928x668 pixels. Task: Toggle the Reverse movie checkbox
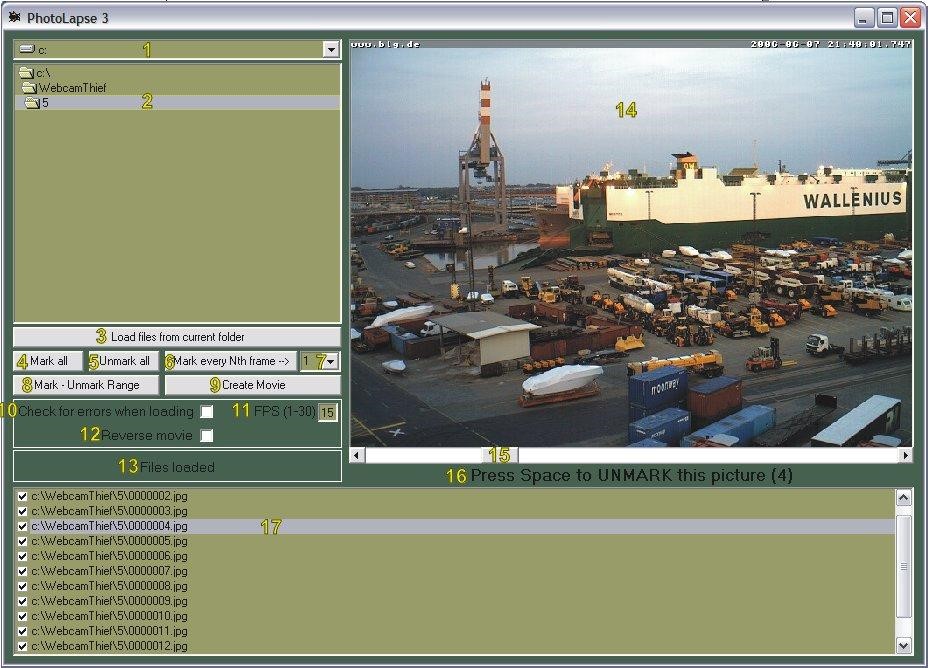[x=207, y=436]
